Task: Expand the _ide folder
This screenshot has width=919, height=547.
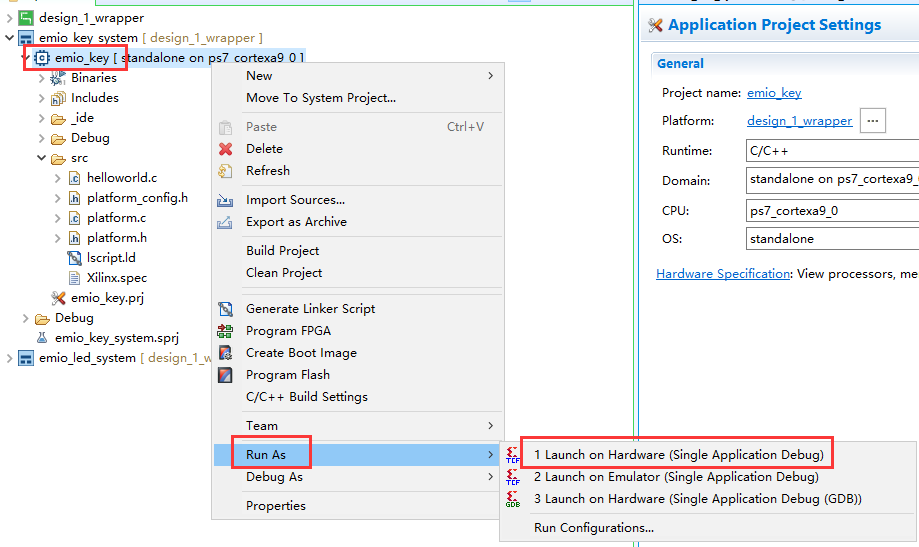Action: [41, 118]
